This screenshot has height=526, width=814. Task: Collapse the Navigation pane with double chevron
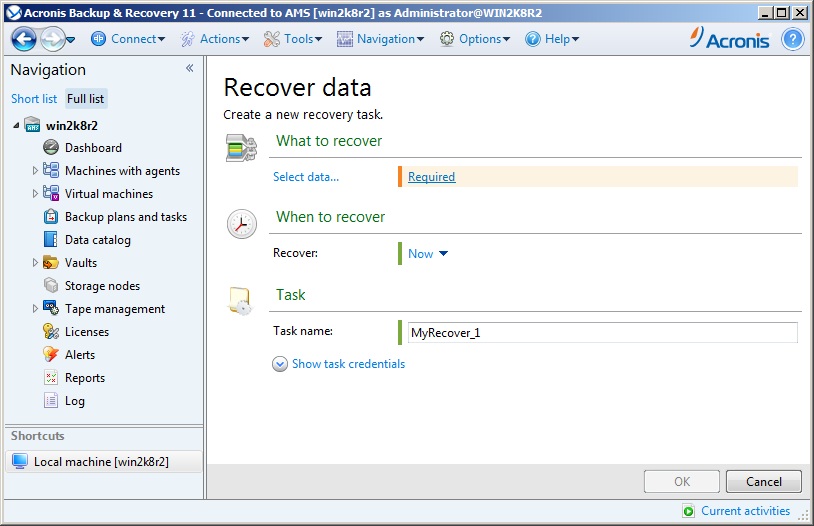[x=189, y=68]
